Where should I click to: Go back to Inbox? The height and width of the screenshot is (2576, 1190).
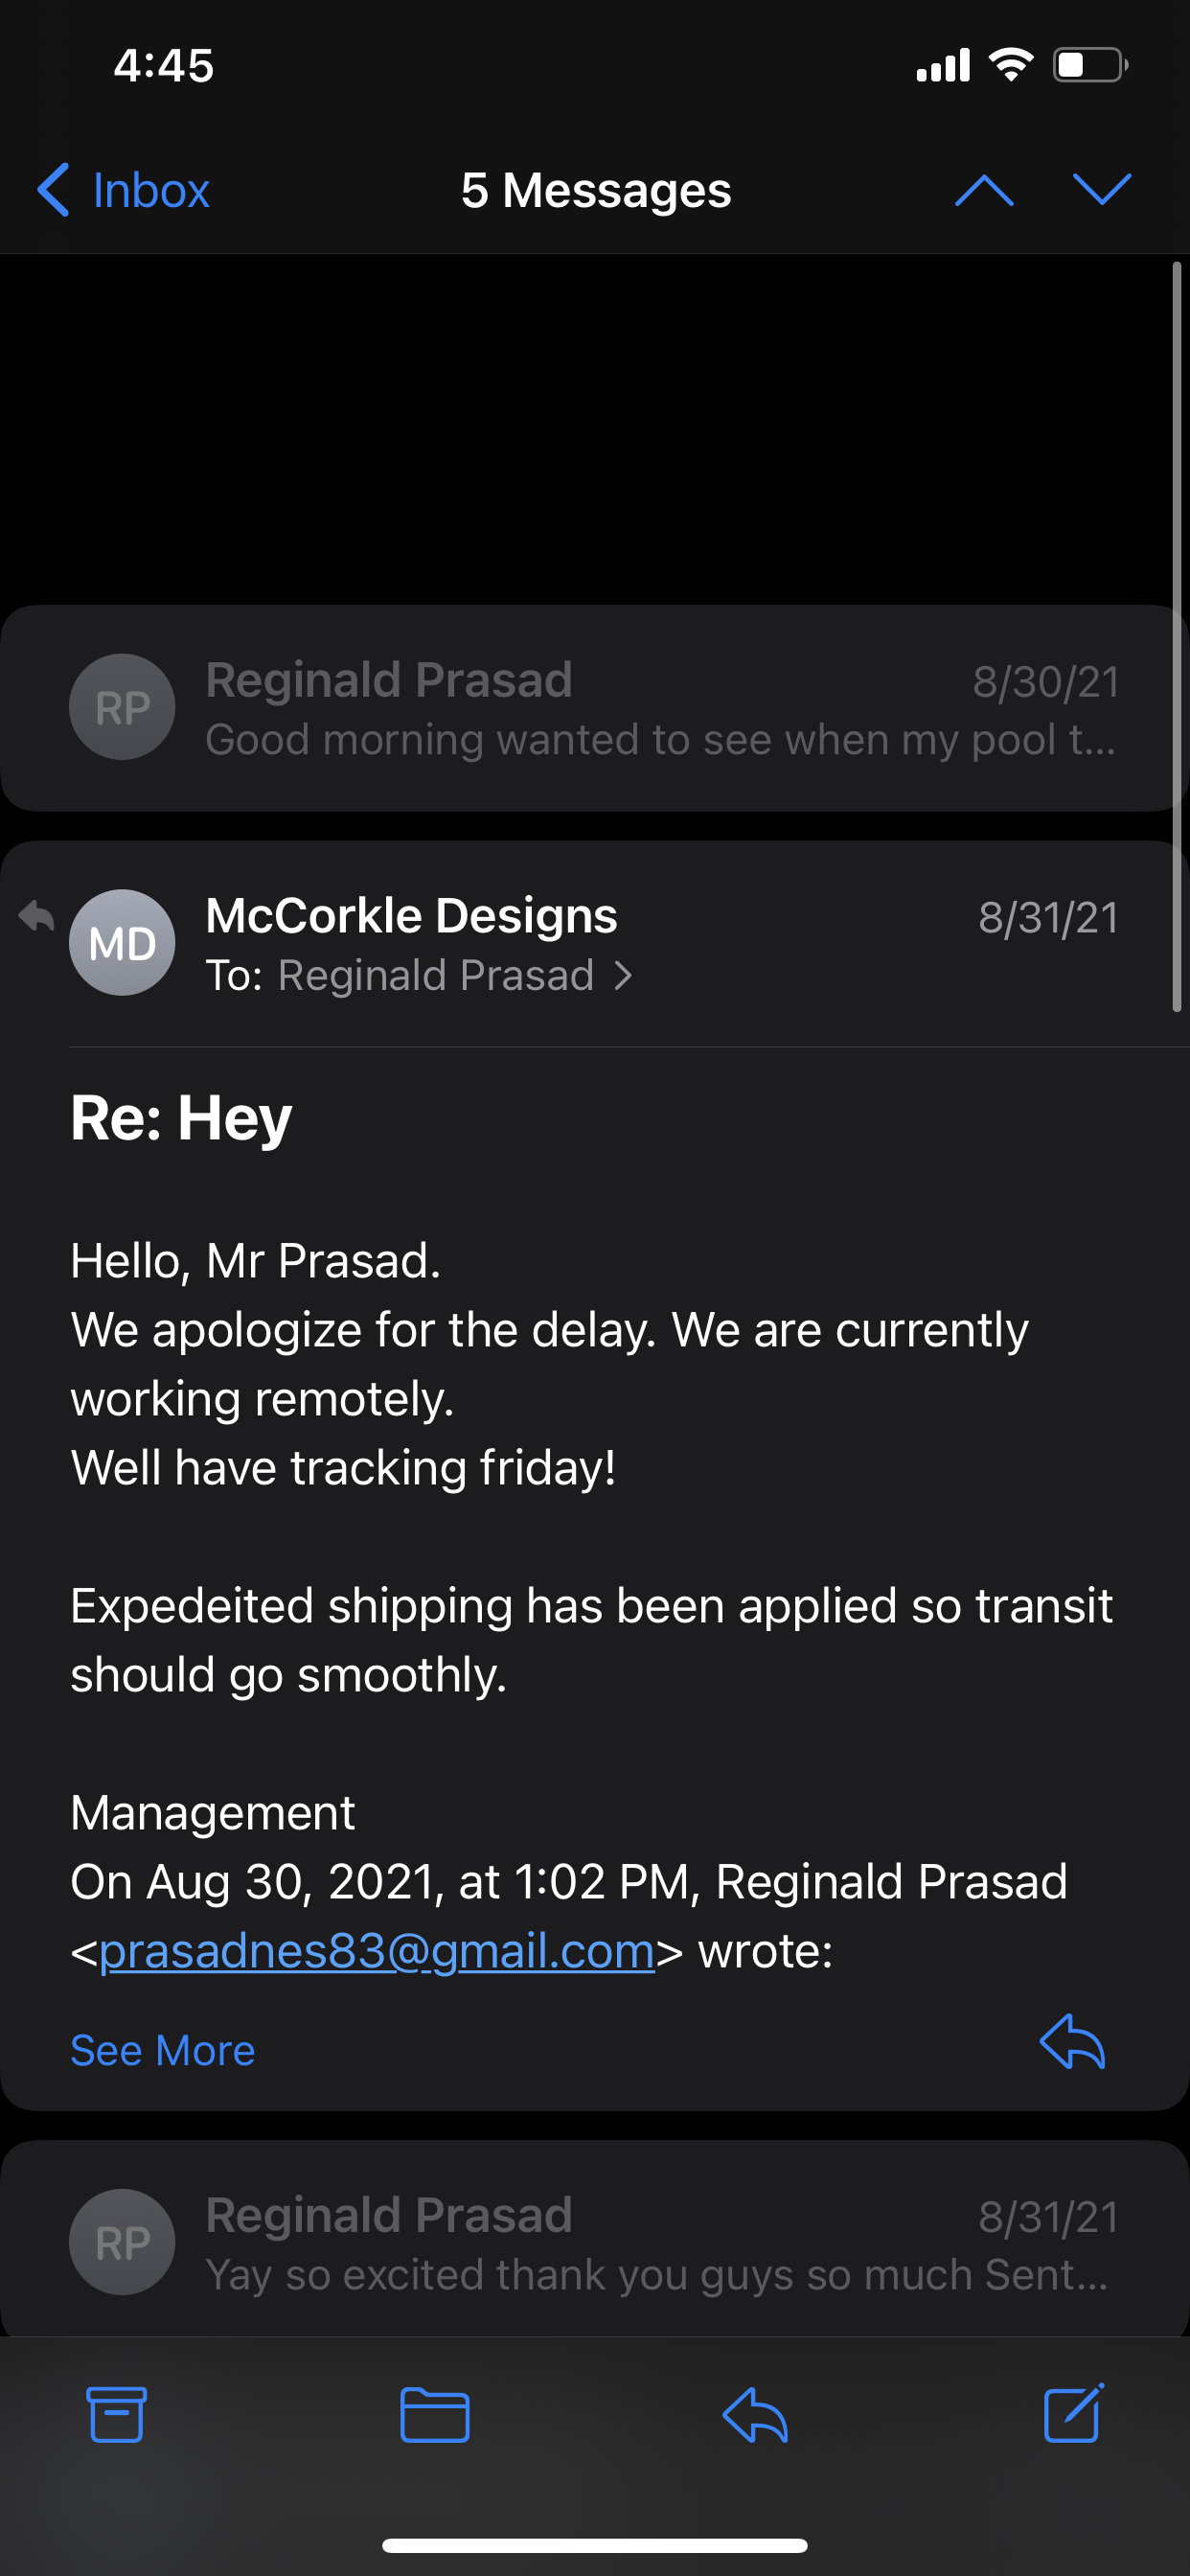coord(123,190)
